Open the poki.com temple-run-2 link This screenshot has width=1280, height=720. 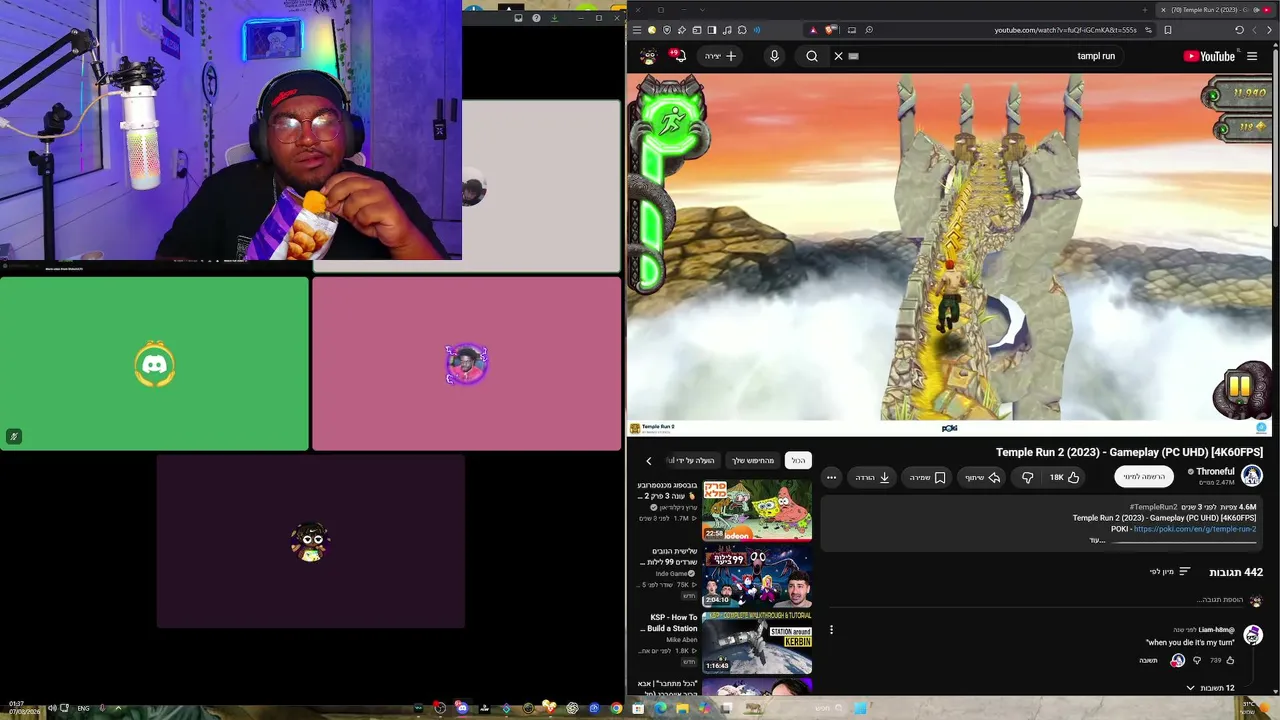[1194, 529]
